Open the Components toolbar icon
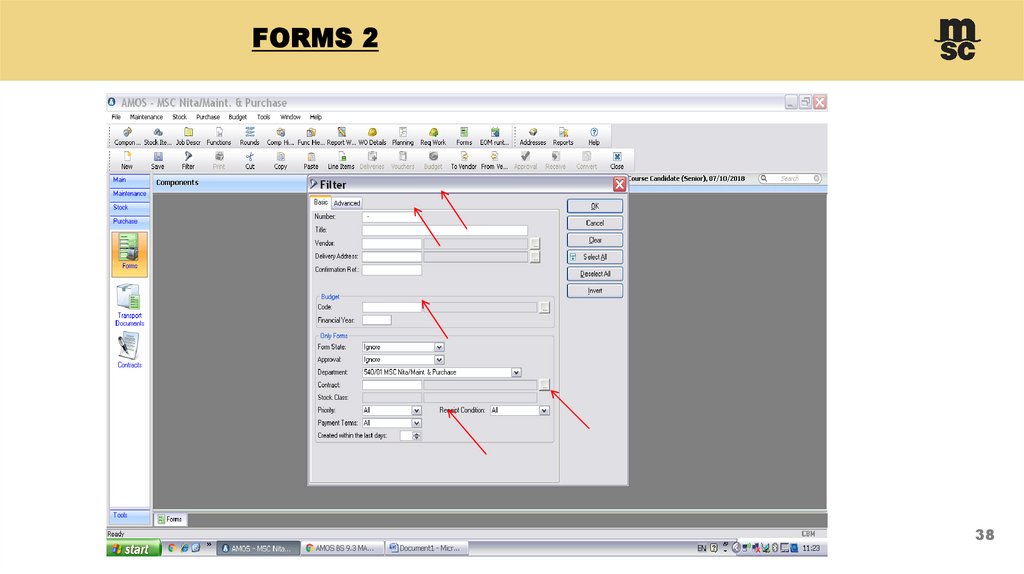Screen dimensions: 1024x574 [126, 136]
